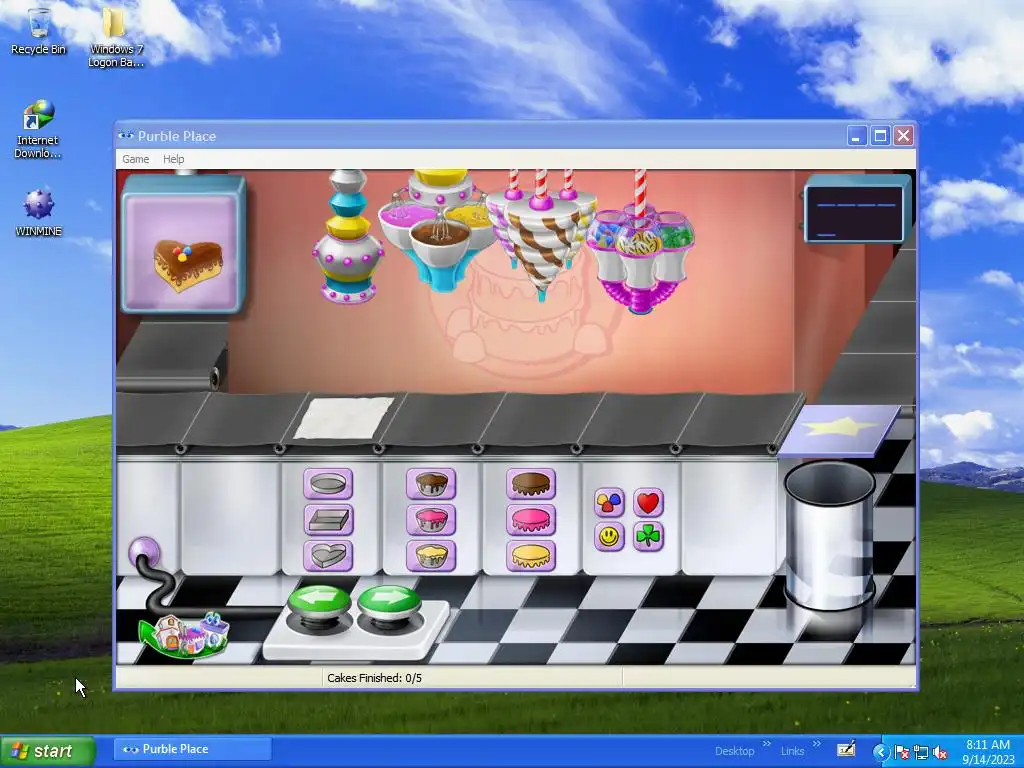This screenshot has height=768, width=1024.
Task: Add the smiley face decoration
Action: click(x=609, y=537)
